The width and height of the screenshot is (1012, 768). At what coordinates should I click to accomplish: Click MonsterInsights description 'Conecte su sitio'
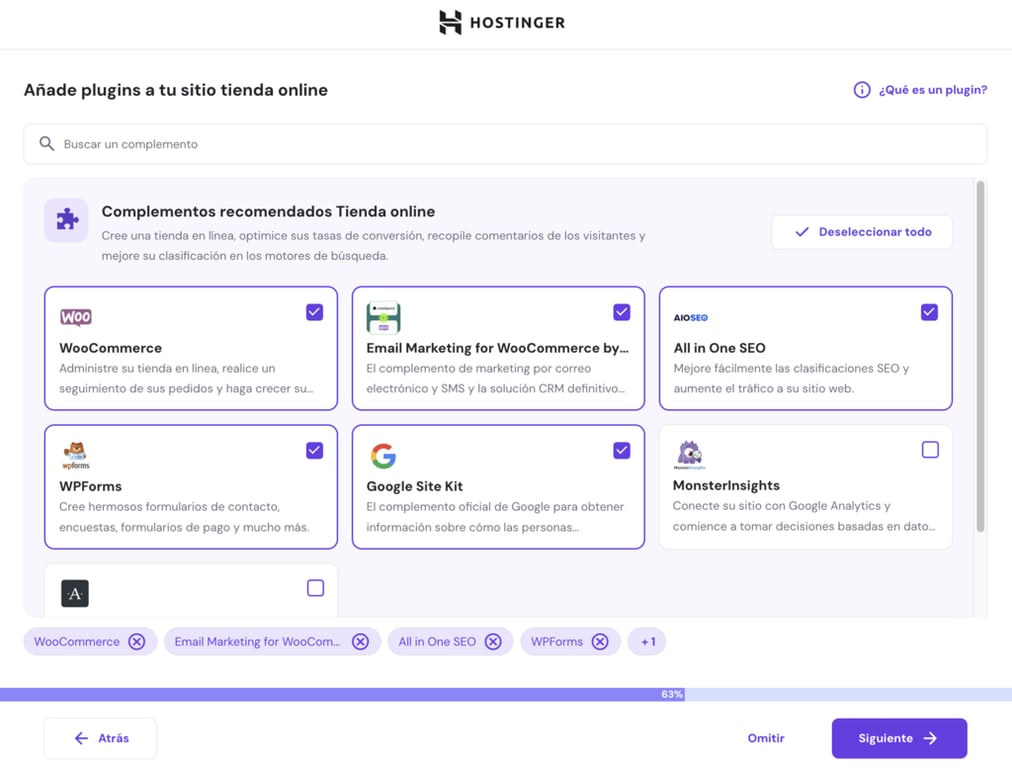(804, 516)
